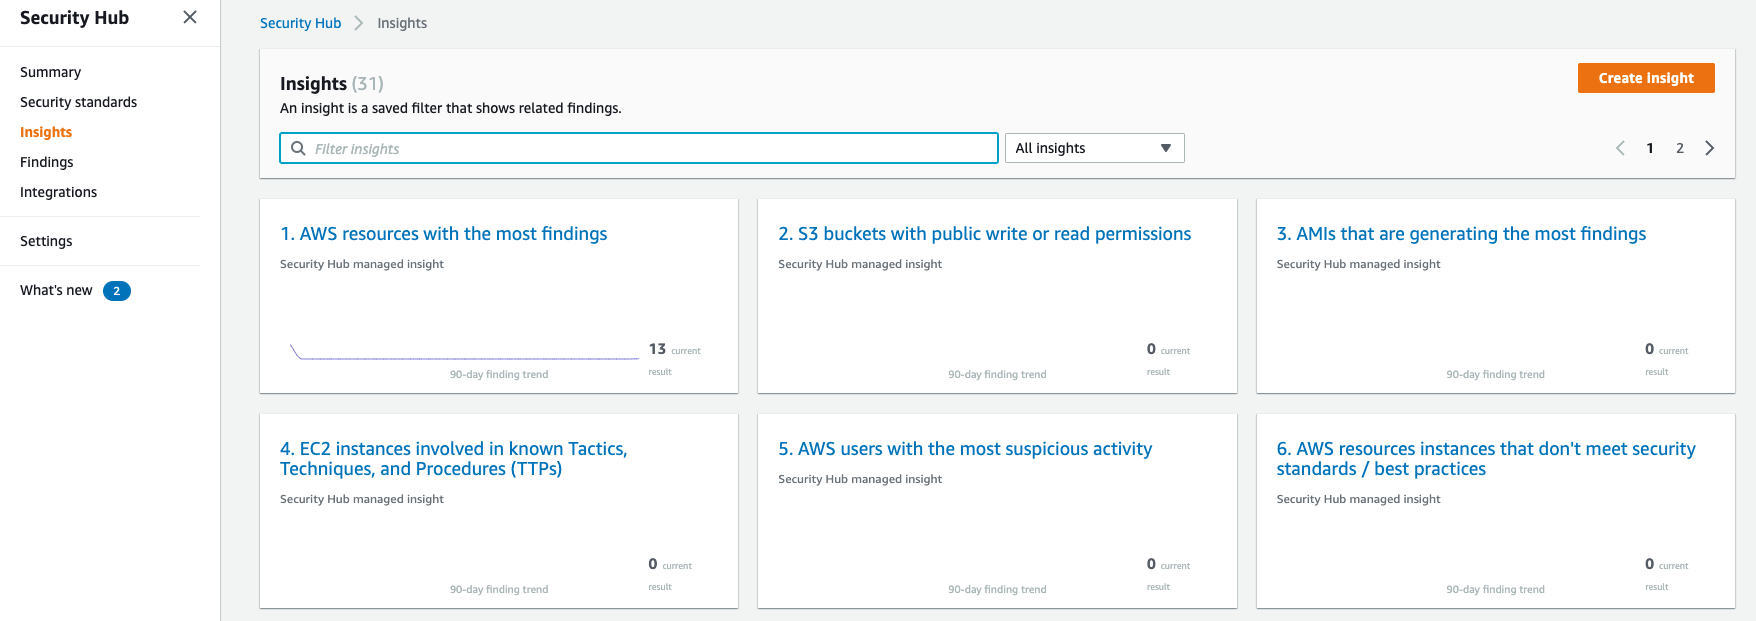Click the Security Hub breadcrumb link
Screen dimensions: 1756x621
[300, 23]
